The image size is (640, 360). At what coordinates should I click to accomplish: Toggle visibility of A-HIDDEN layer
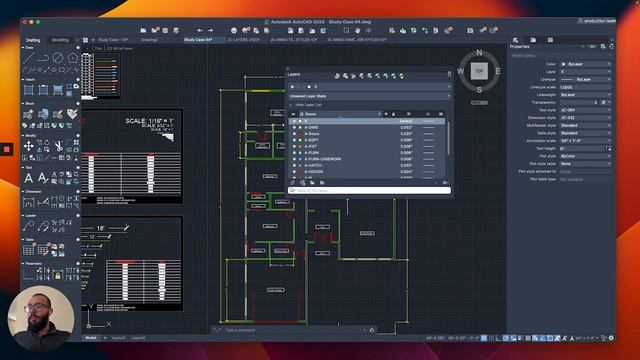pos(294,172)
